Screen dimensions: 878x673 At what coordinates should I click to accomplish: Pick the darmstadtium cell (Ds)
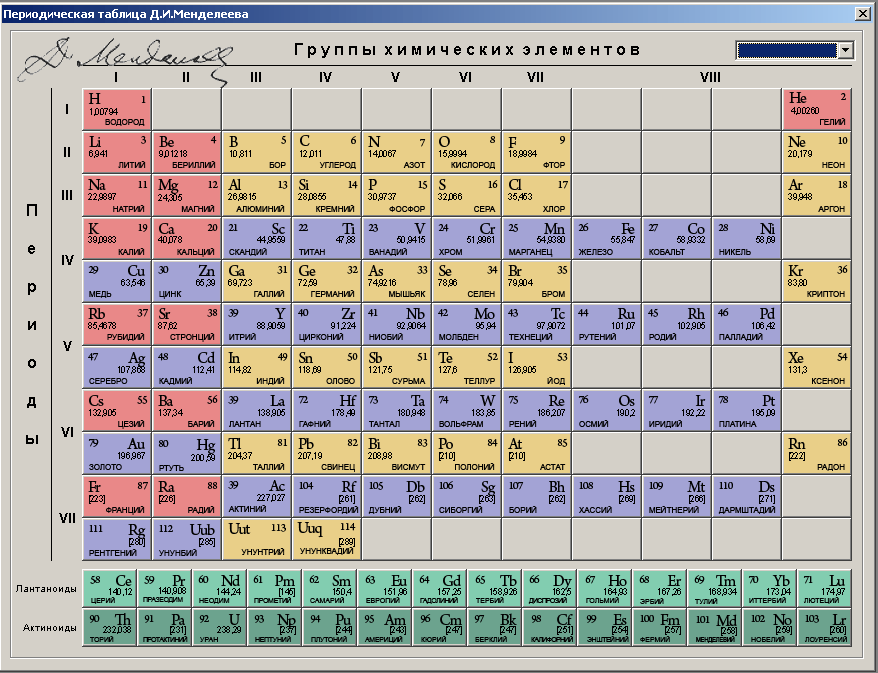pos(747,496)
